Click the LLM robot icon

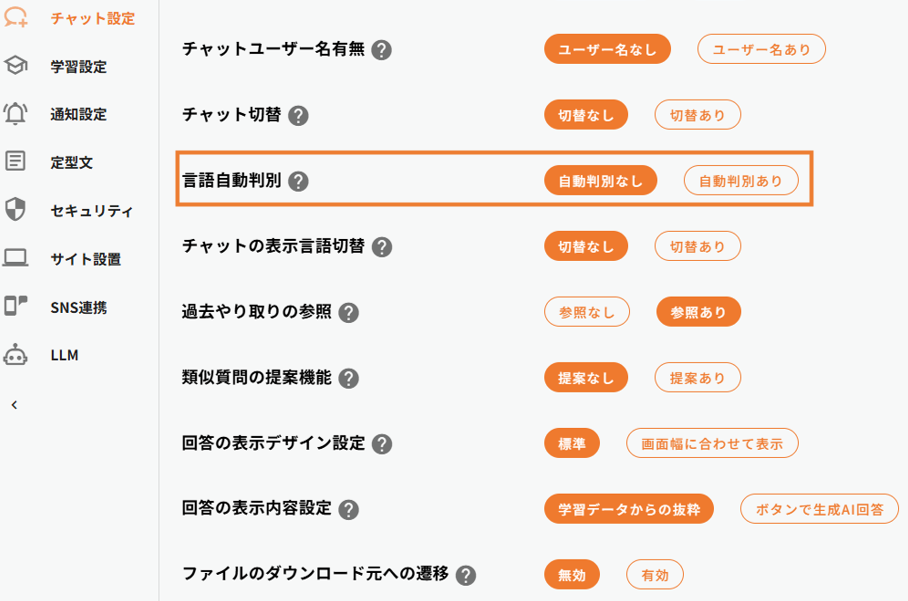[15, 355]
